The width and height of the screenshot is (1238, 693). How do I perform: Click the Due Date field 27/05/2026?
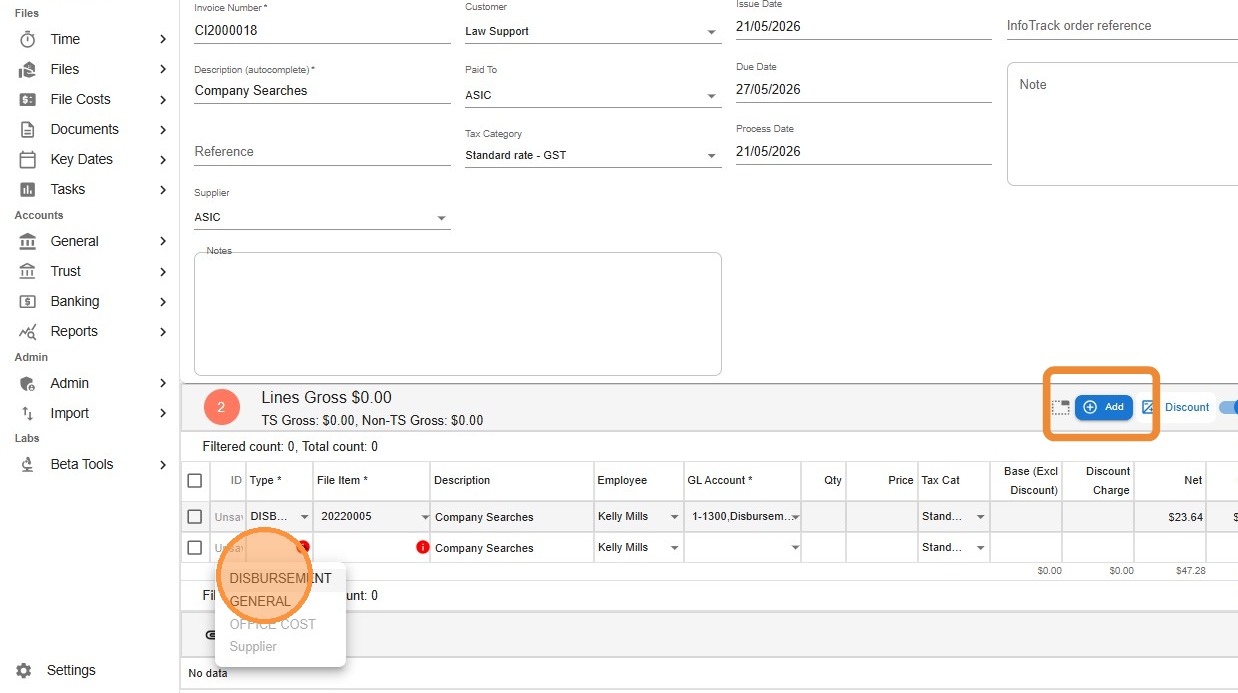863,90
